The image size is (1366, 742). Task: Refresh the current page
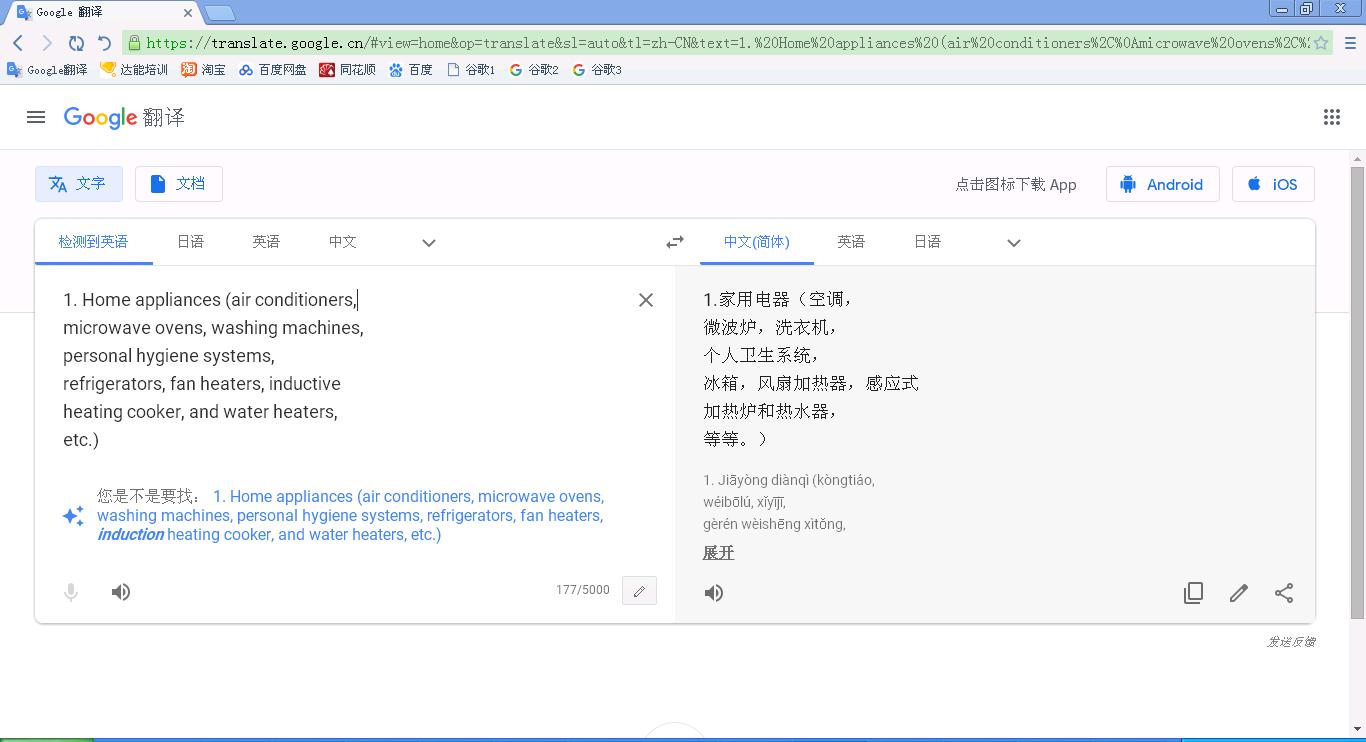tap(76, 43)
